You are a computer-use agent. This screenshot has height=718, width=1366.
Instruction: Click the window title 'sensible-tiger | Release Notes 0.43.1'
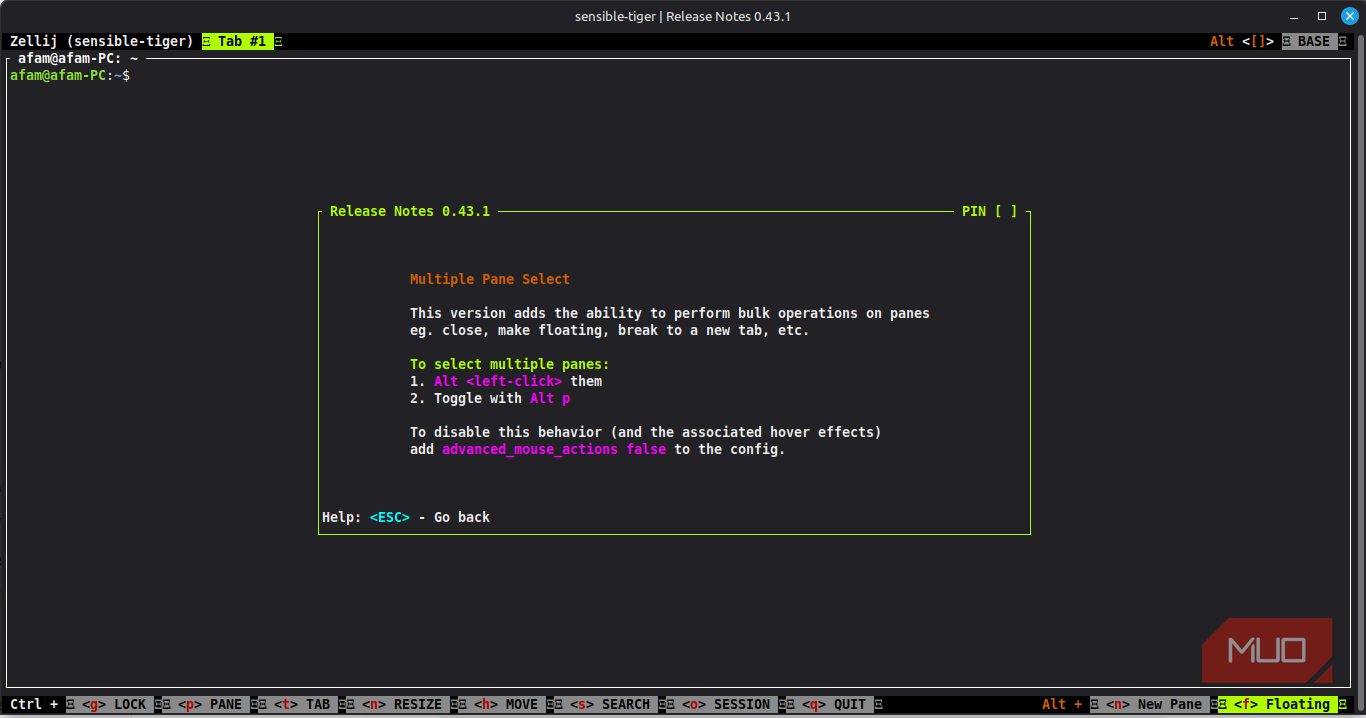[683, 16]
